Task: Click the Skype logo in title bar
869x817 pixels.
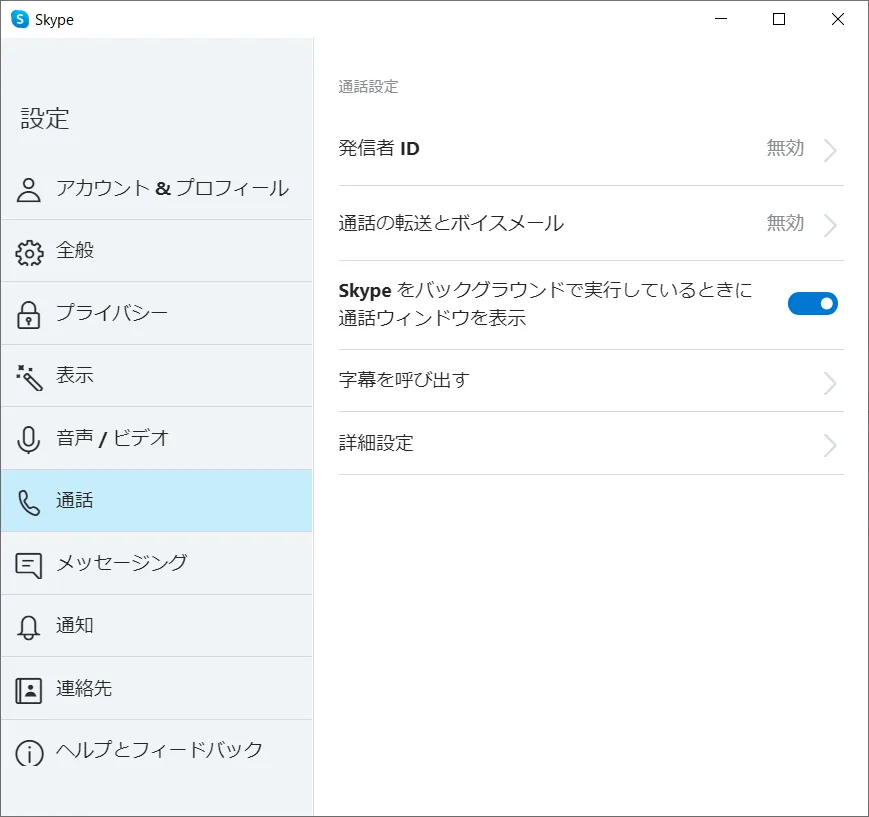Action: click(x=19, y=19)
